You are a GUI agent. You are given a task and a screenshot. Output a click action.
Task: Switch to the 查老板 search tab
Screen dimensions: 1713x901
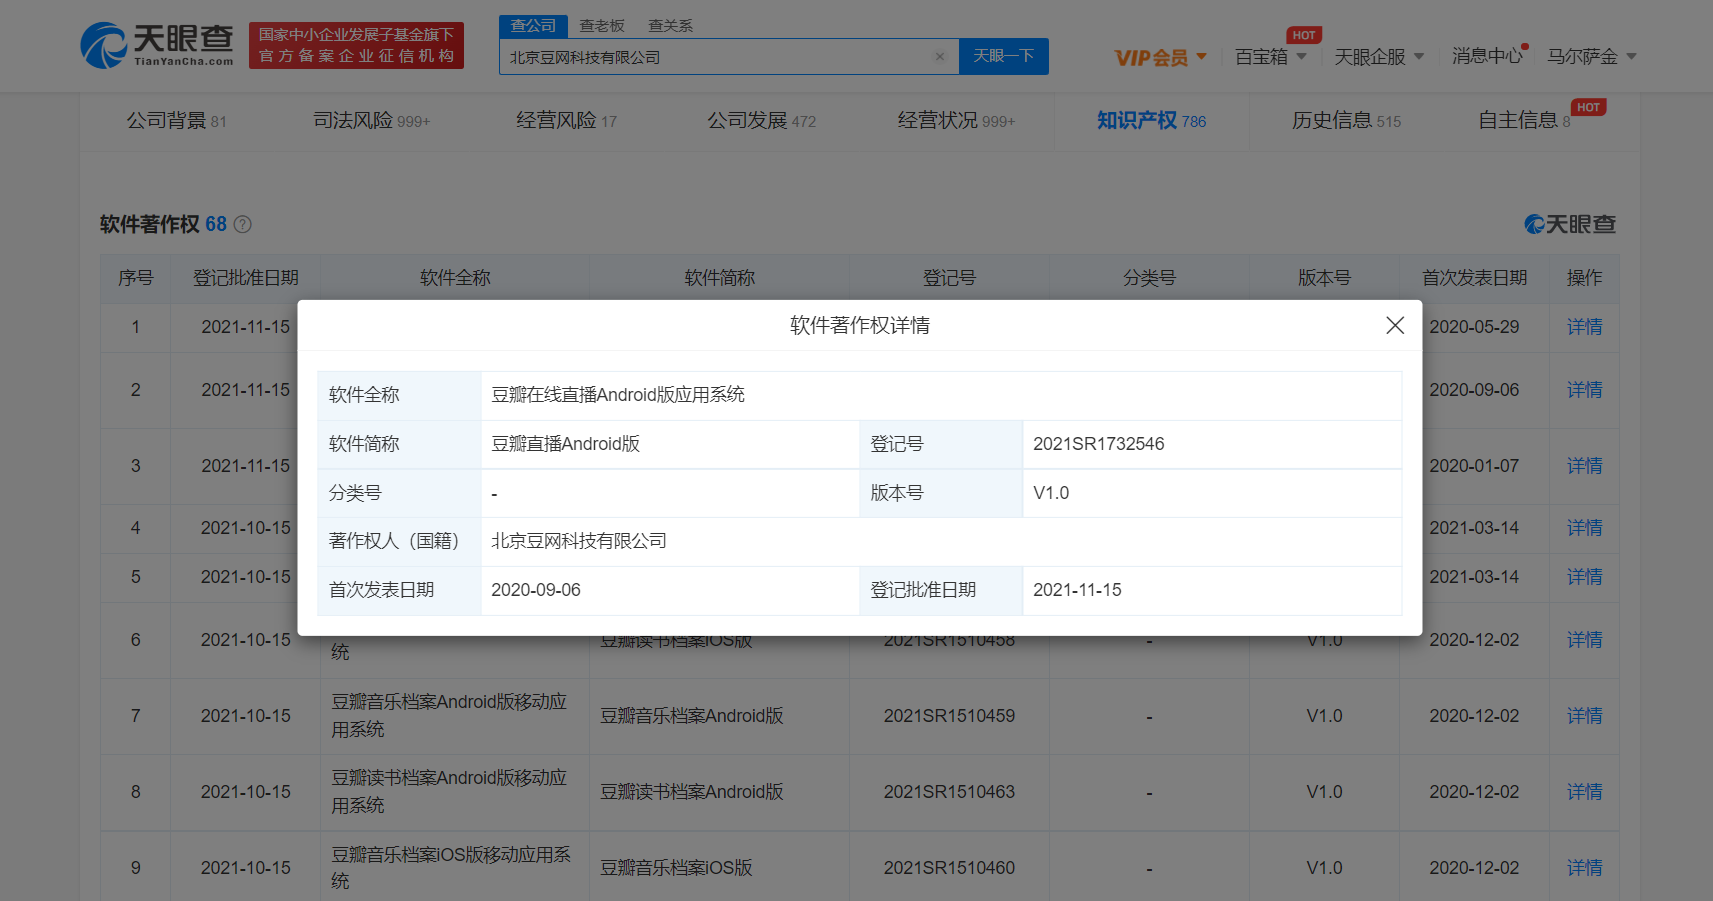[x=602, y=26]
